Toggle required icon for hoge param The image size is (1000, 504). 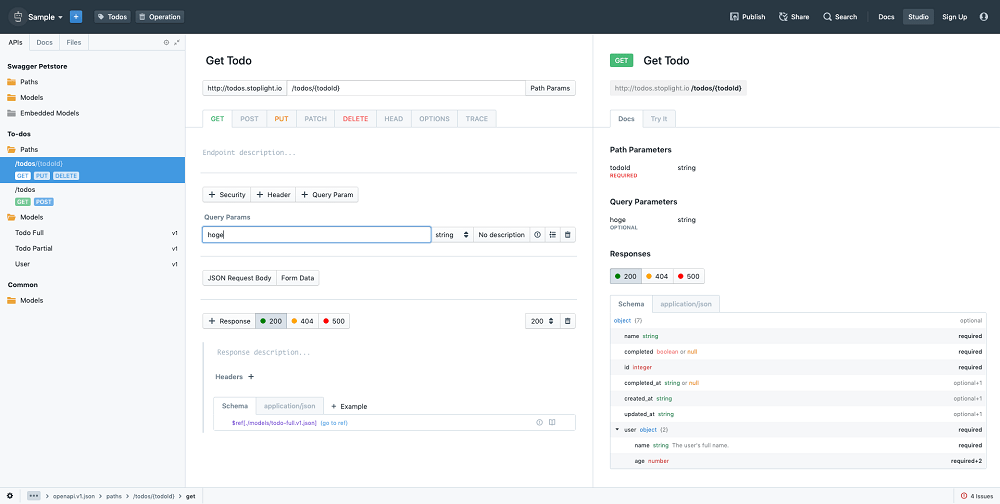537,235
